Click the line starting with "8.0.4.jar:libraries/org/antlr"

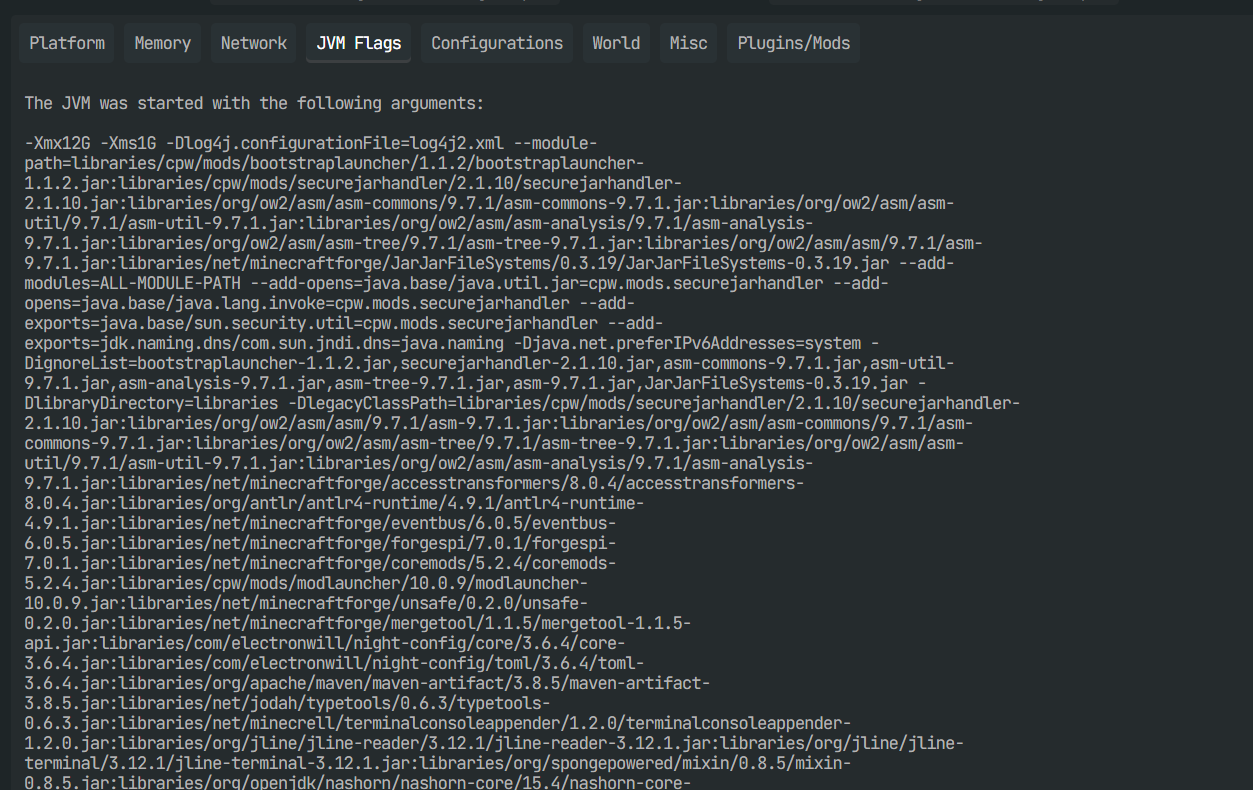coord(335,503)
